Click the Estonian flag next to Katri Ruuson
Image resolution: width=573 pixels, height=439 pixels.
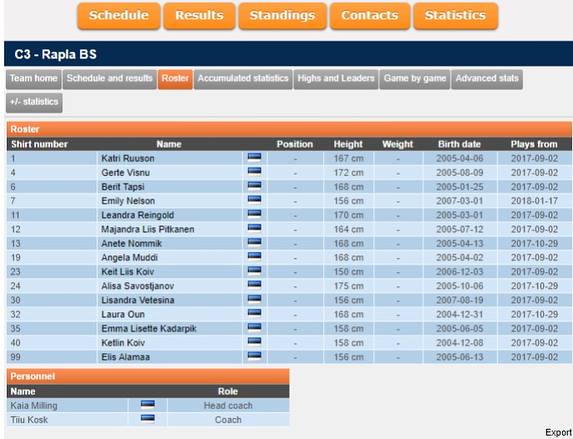254,158
